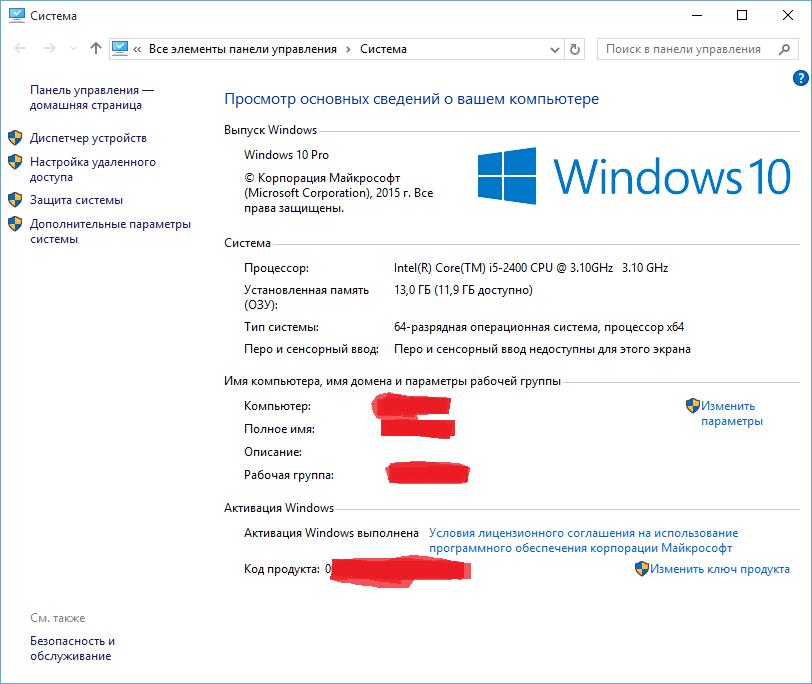Minimize the System window

tap(697, 16)
